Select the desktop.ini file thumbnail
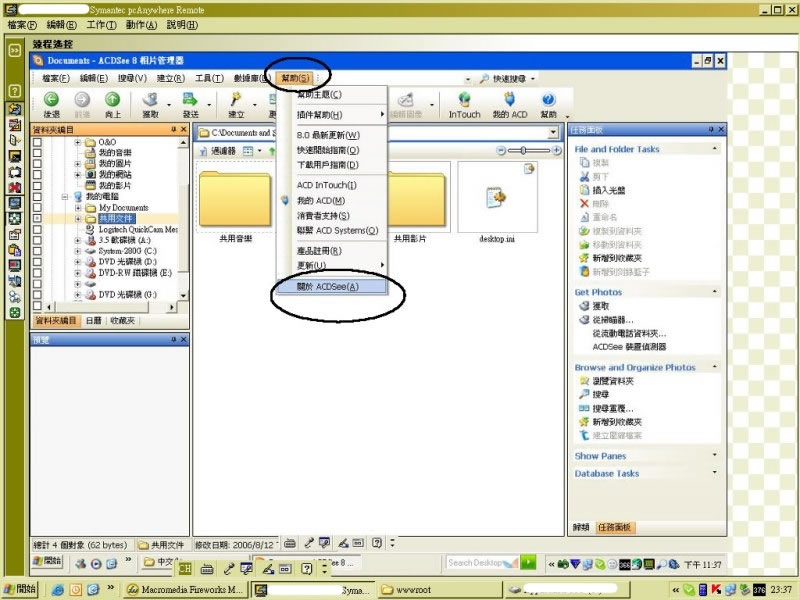 tap(497, 203)
